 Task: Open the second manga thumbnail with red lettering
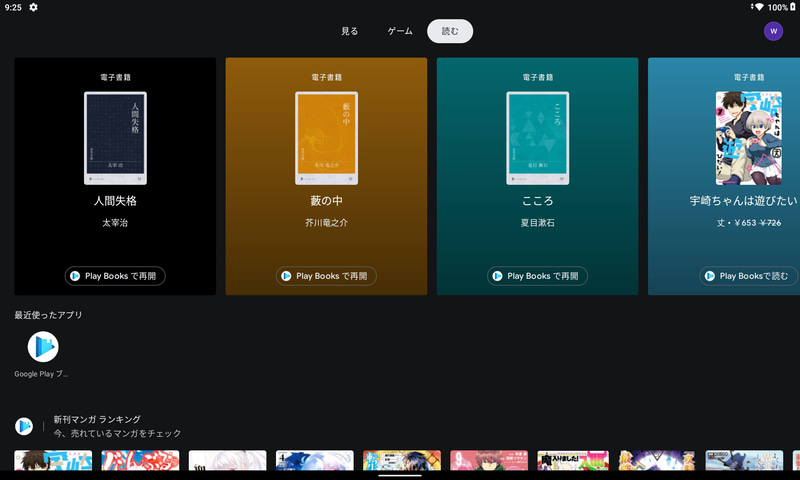click(140, 460)
